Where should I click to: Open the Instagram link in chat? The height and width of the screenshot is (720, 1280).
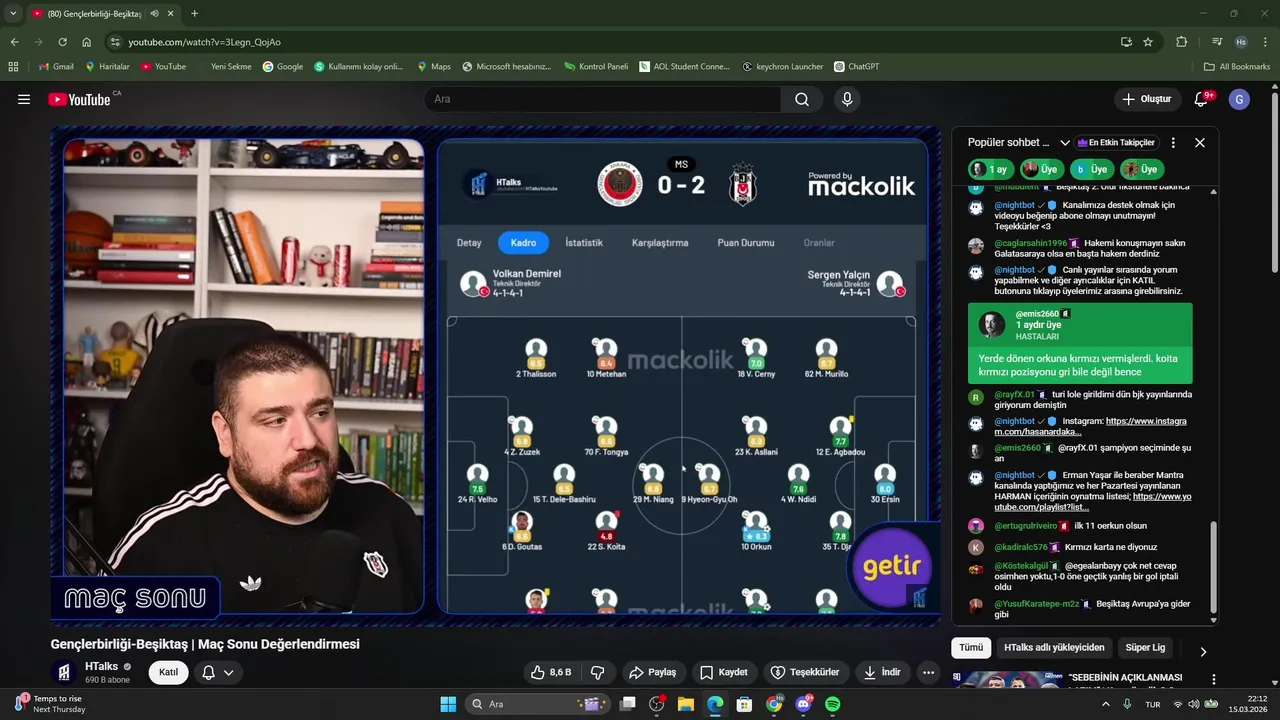[x=1090, y=426]
